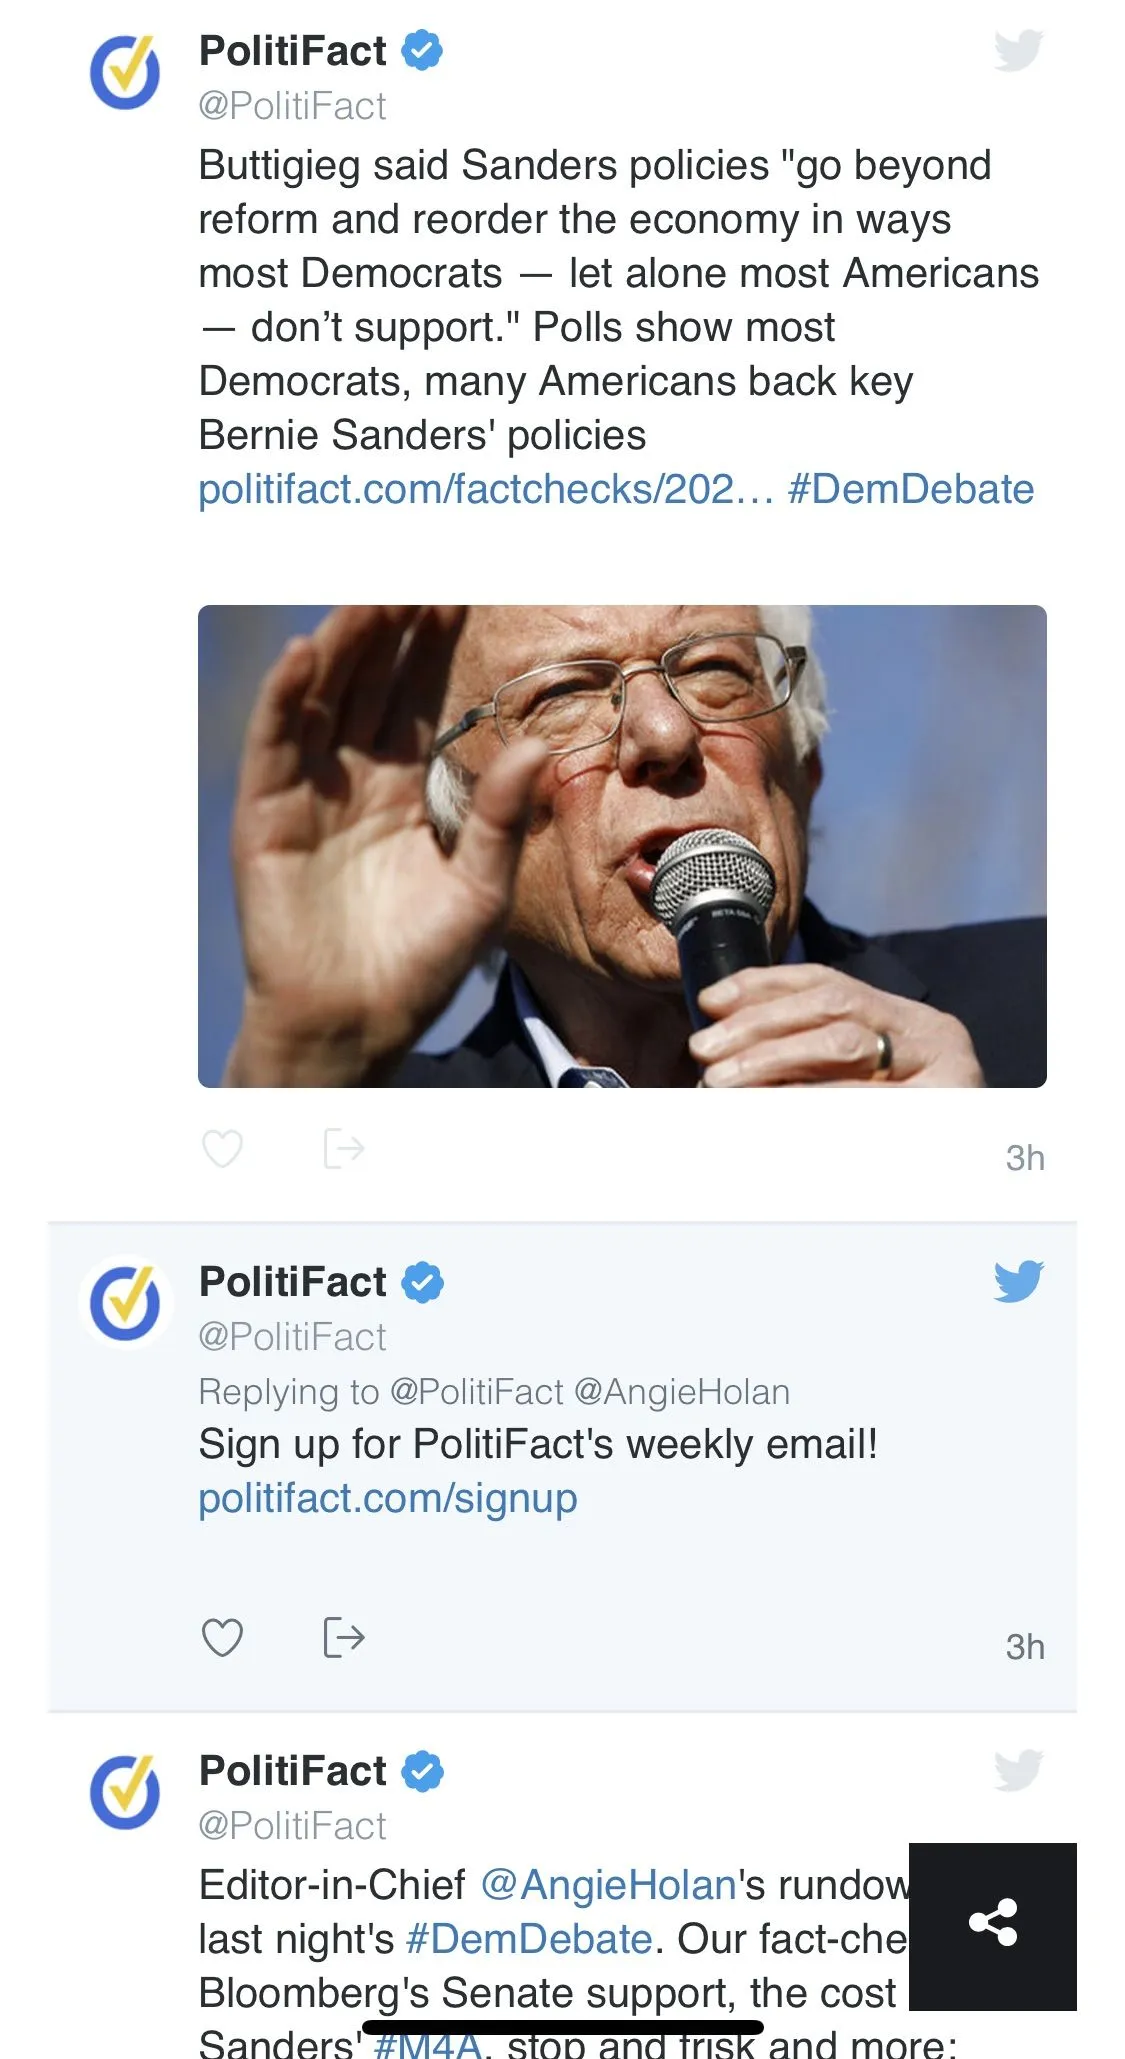Open the 3h timestamp on signup tweet
Screen dimensions: 1125x2059
click(1024, 1647)
